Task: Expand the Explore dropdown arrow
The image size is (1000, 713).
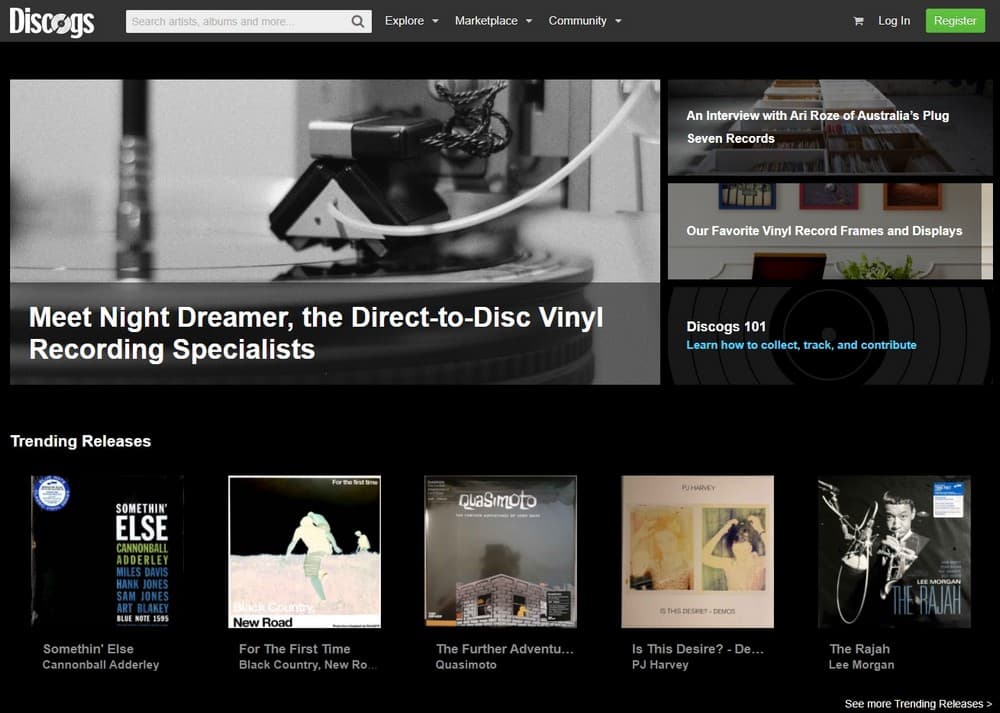Action: click(x=436, y=21)
